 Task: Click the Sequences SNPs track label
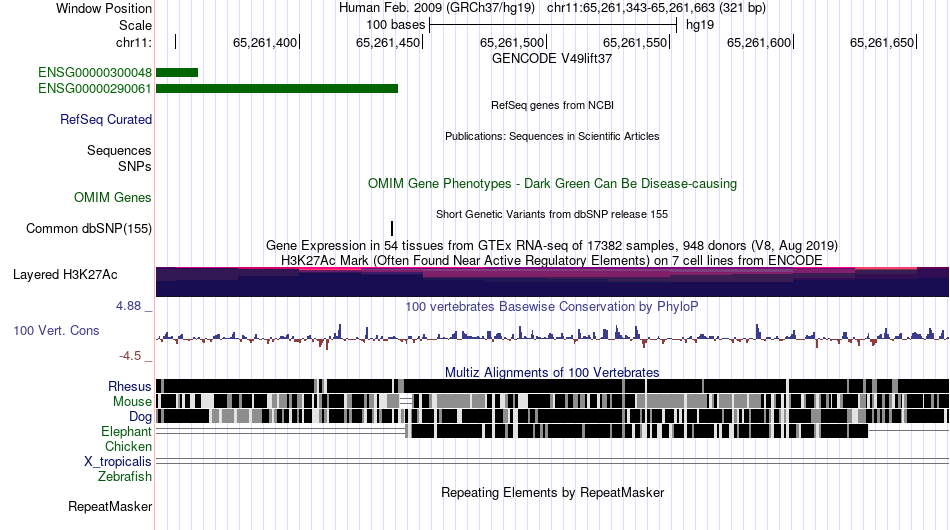pyautogui.click(x=119, y=158)
